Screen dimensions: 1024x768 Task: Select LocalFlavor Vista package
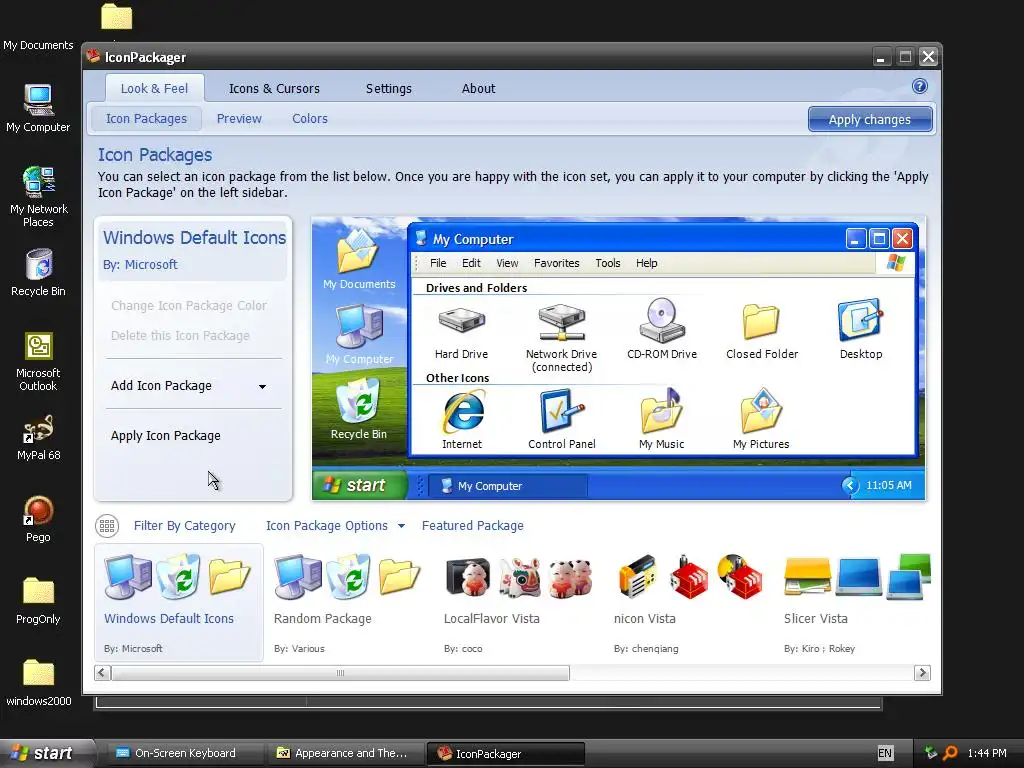point(519,603)
